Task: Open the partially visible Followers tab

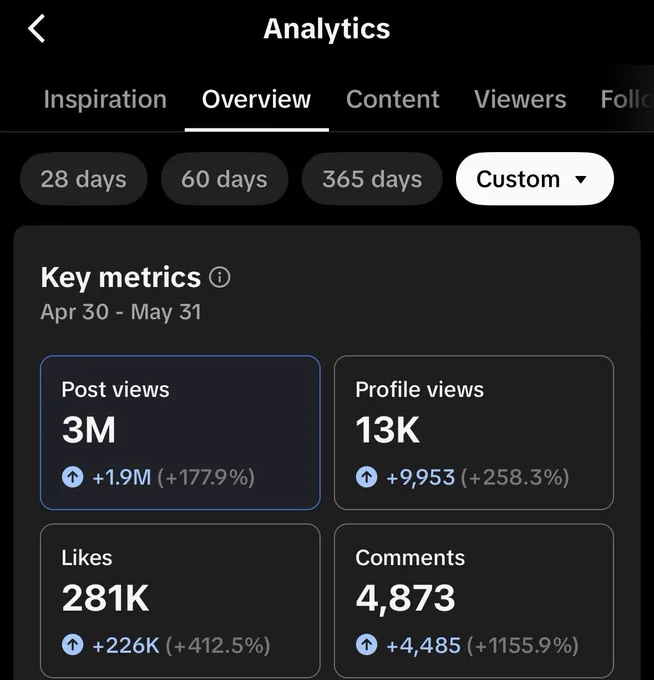Action: click(627, 99)
